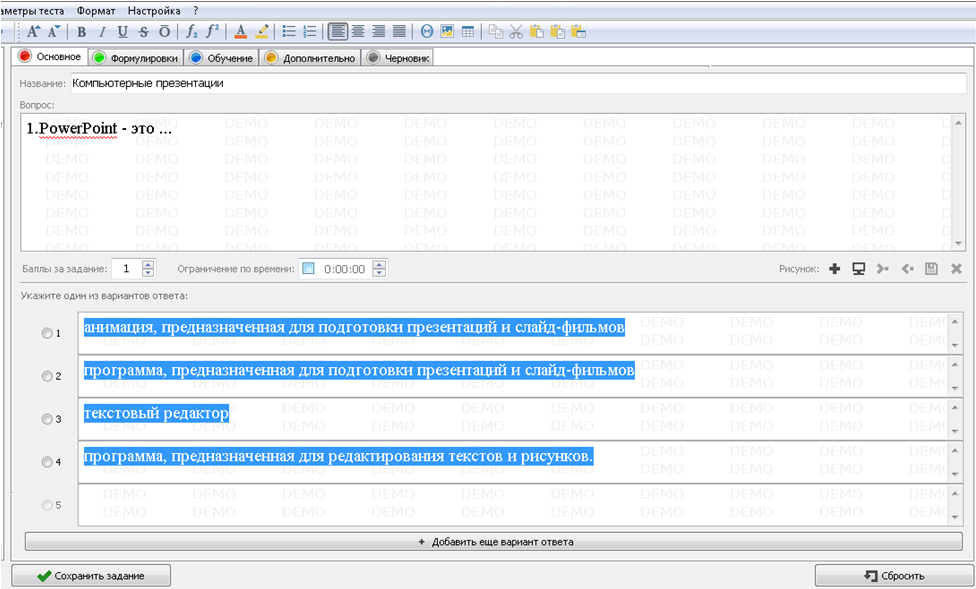This screenshot has height=589, width=976.
Task: Select answer radio button 1
Action: [x=47, y=333]
